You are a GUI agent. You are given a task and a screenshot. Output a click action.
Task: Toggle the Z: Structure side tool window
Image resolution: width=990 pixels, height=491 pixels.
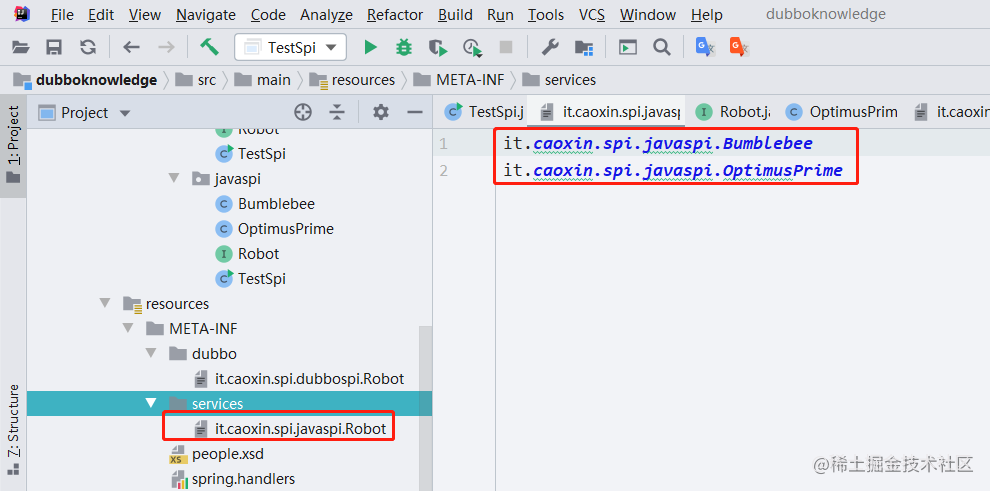click(x=13, y=429)
